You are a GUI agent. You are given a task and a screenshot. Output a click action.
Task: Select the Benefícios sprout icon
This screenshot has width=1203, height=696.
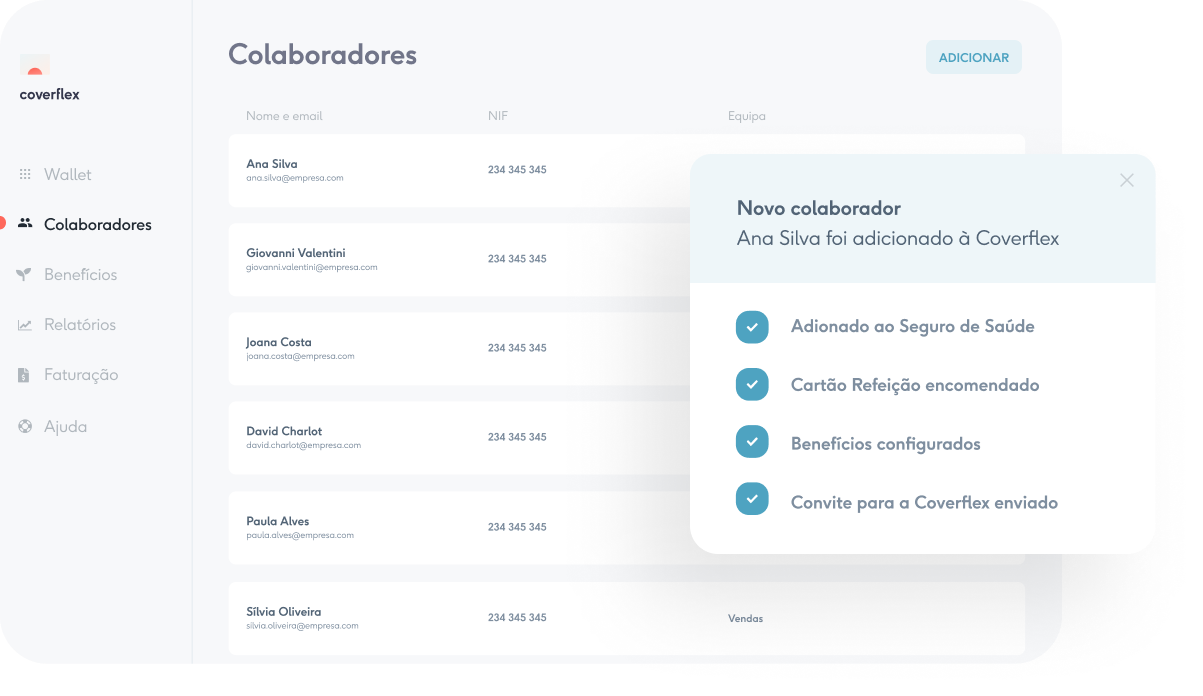coord(25,275)
